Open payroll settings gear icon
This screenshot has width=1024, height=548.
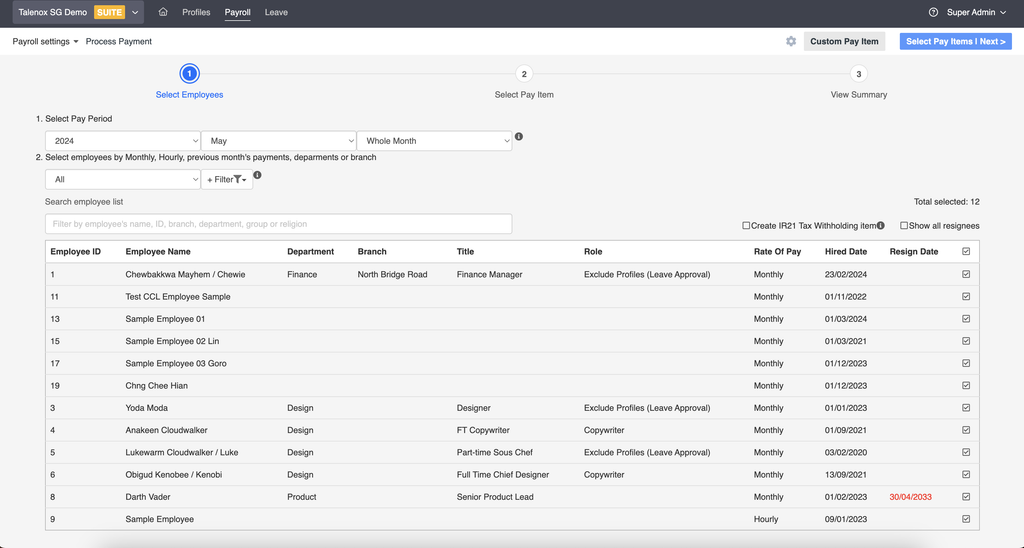pyautogui.click(x=791, y=41)
